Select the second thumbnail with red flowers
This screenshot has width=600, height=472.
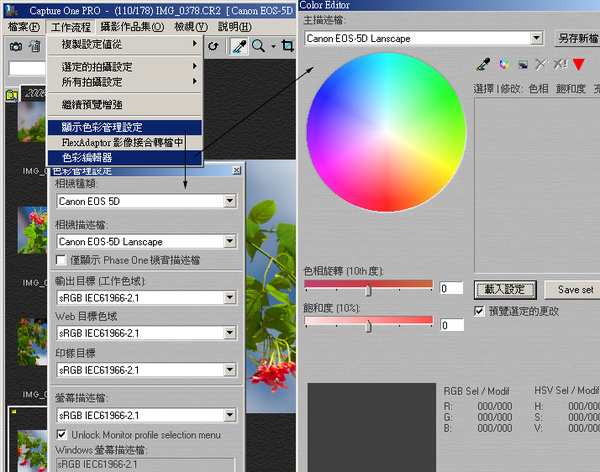point(33,230)
